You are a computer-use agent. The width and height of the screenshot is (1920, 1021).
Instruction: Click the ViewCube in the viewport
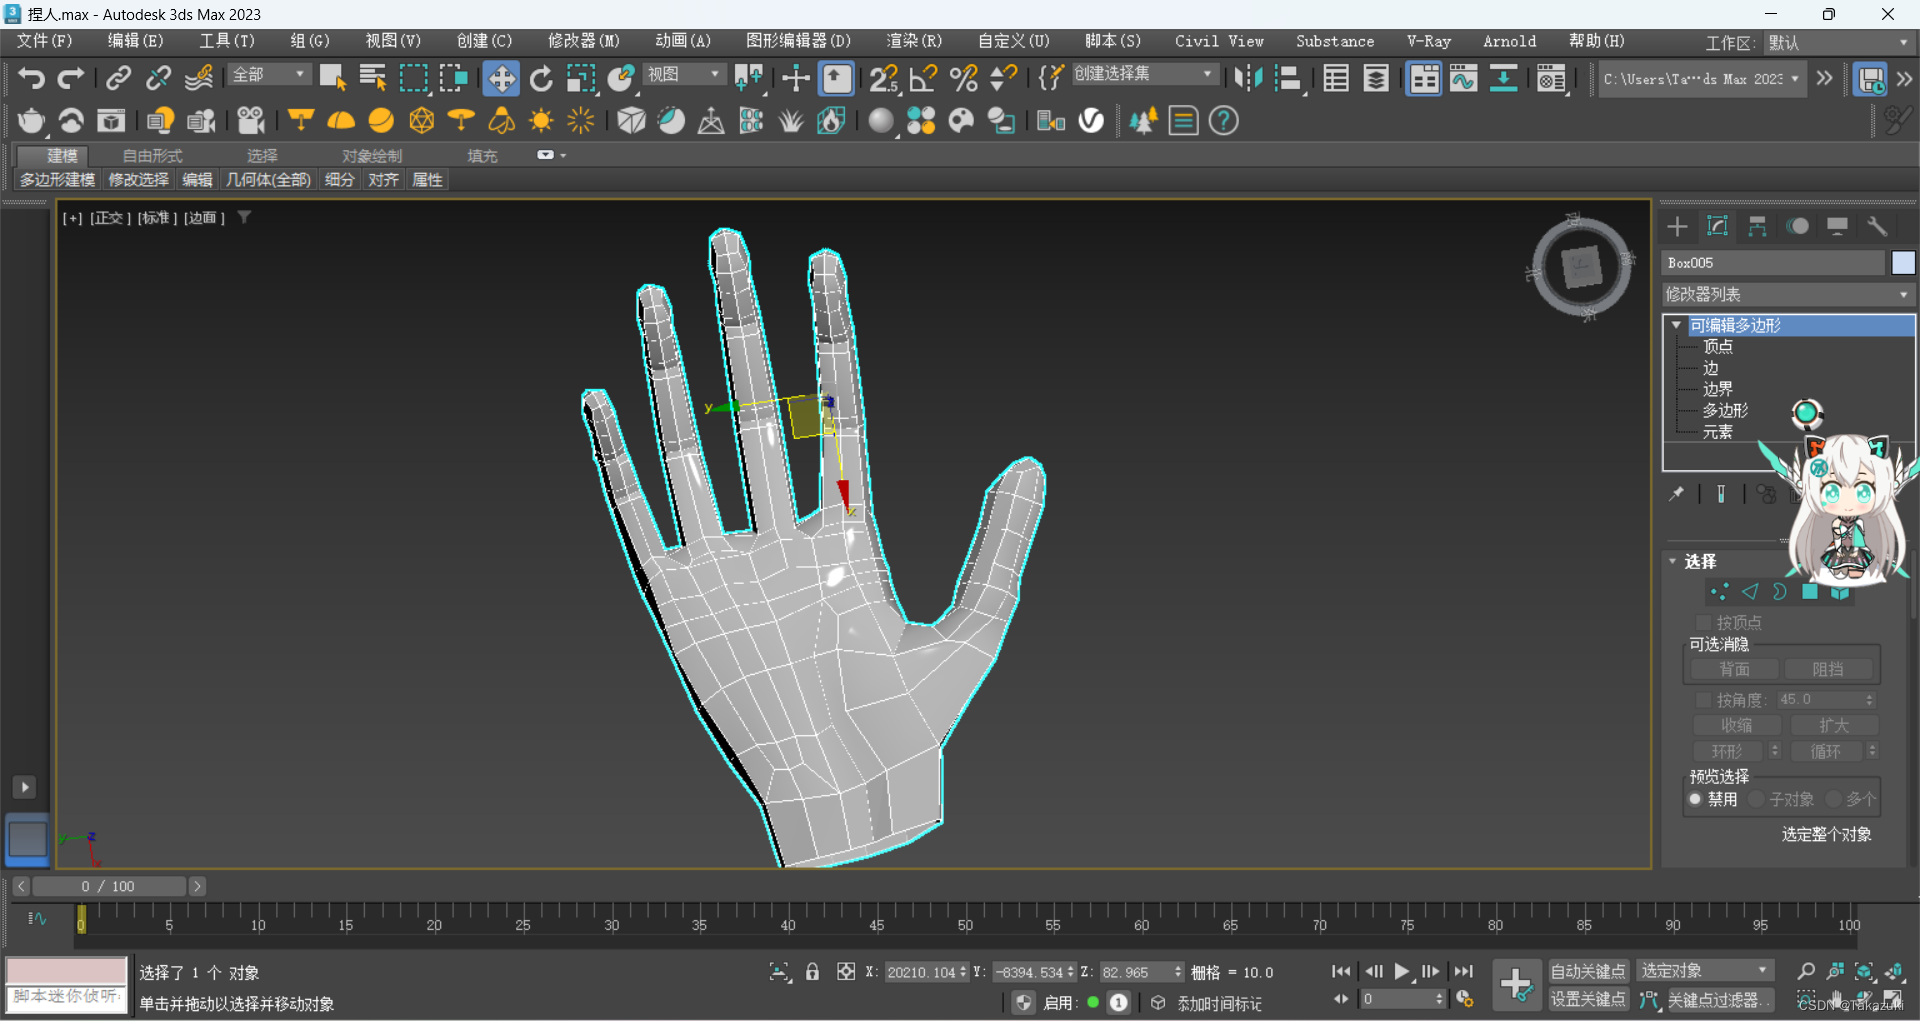[1581, 267]
